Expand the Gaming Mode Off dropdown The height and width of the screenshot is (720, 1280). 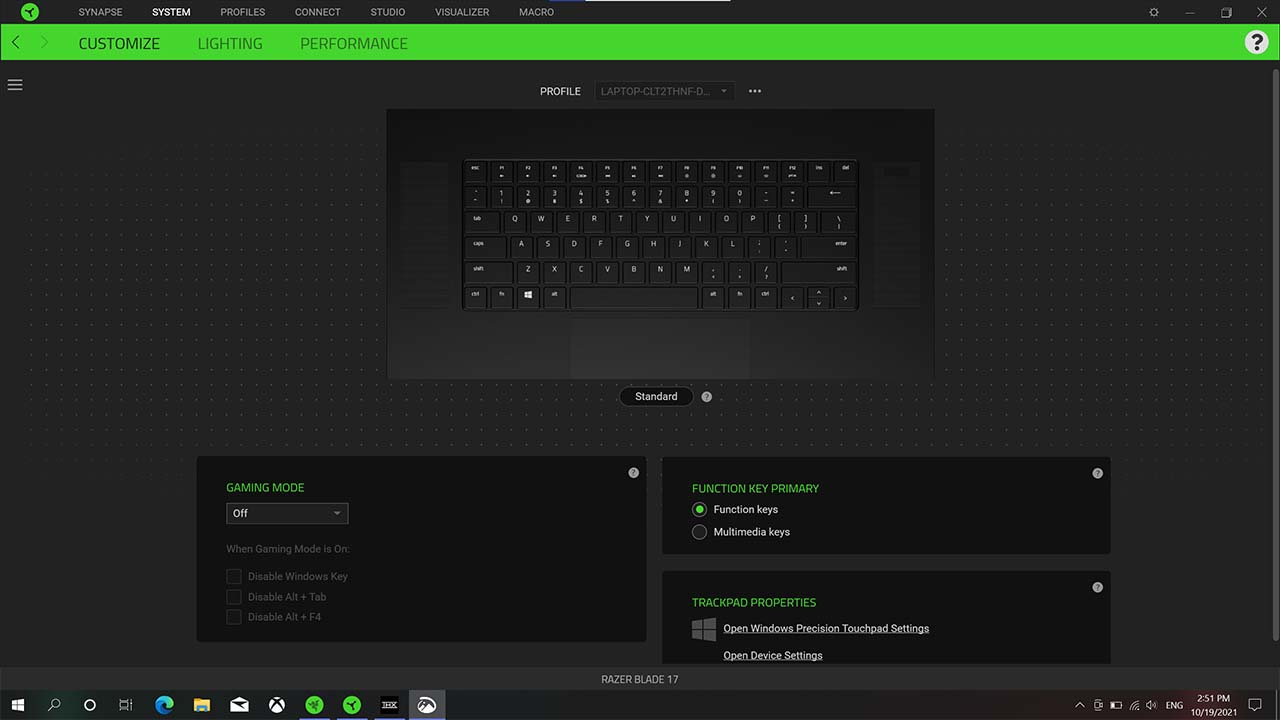click(x=287, y=513)
